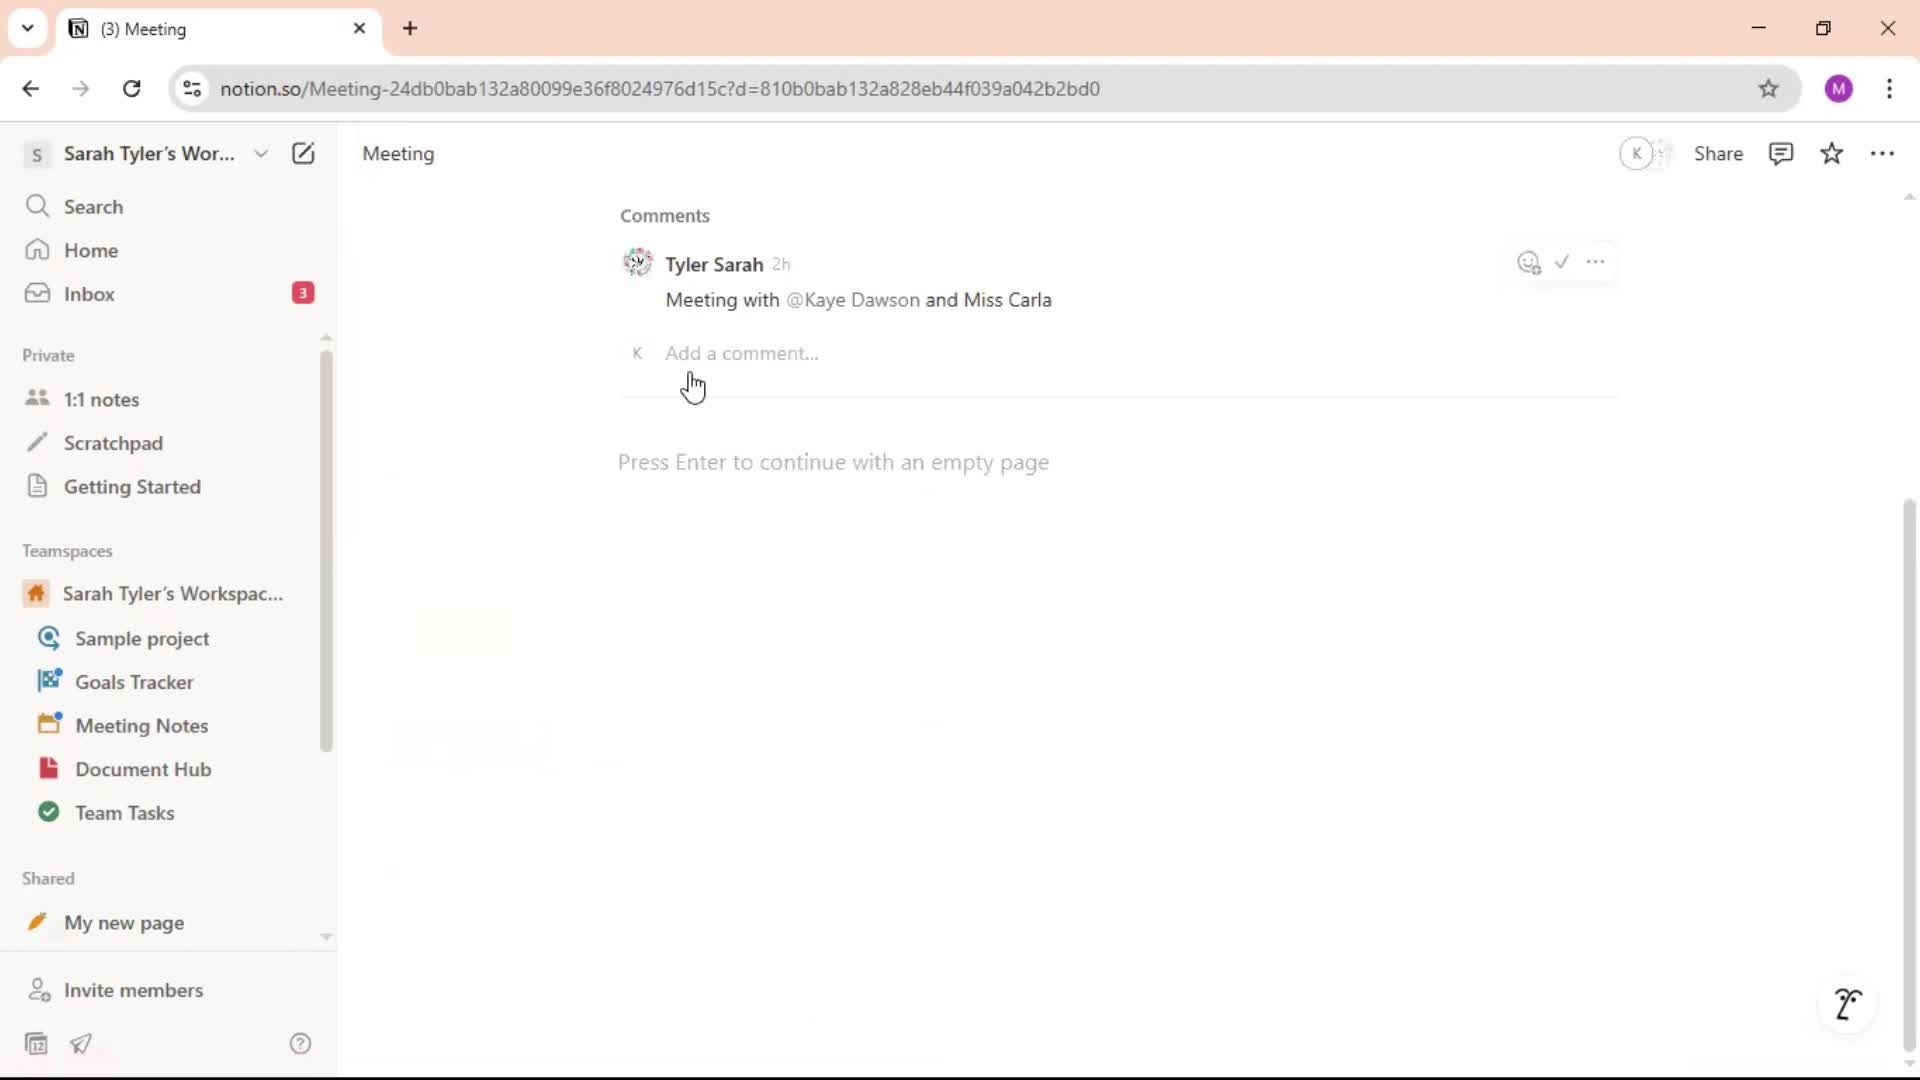Open Notion AI assistant floating button

pyautogui.click(x=1848, y=1003)
